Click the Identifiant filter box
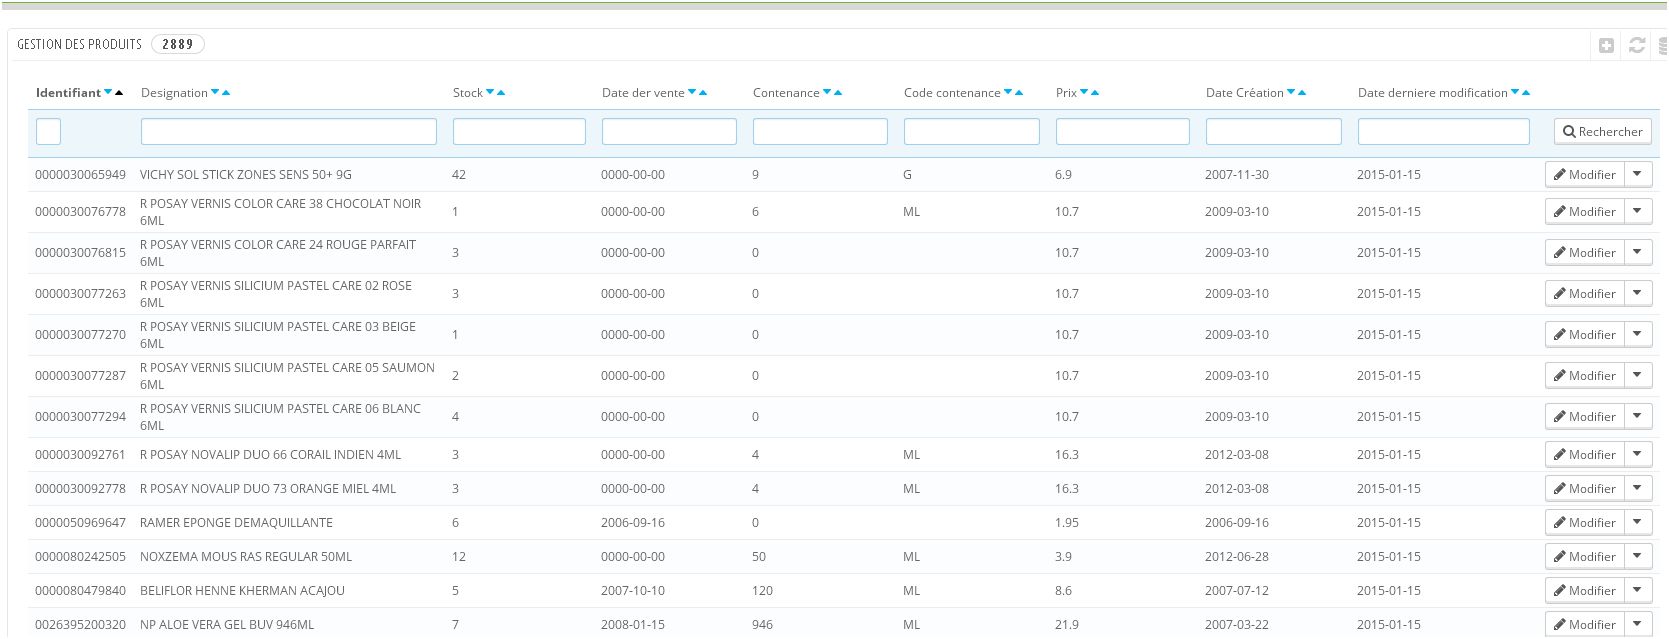The width and height of the screenshot is (1669, 639). pos(48,131)
